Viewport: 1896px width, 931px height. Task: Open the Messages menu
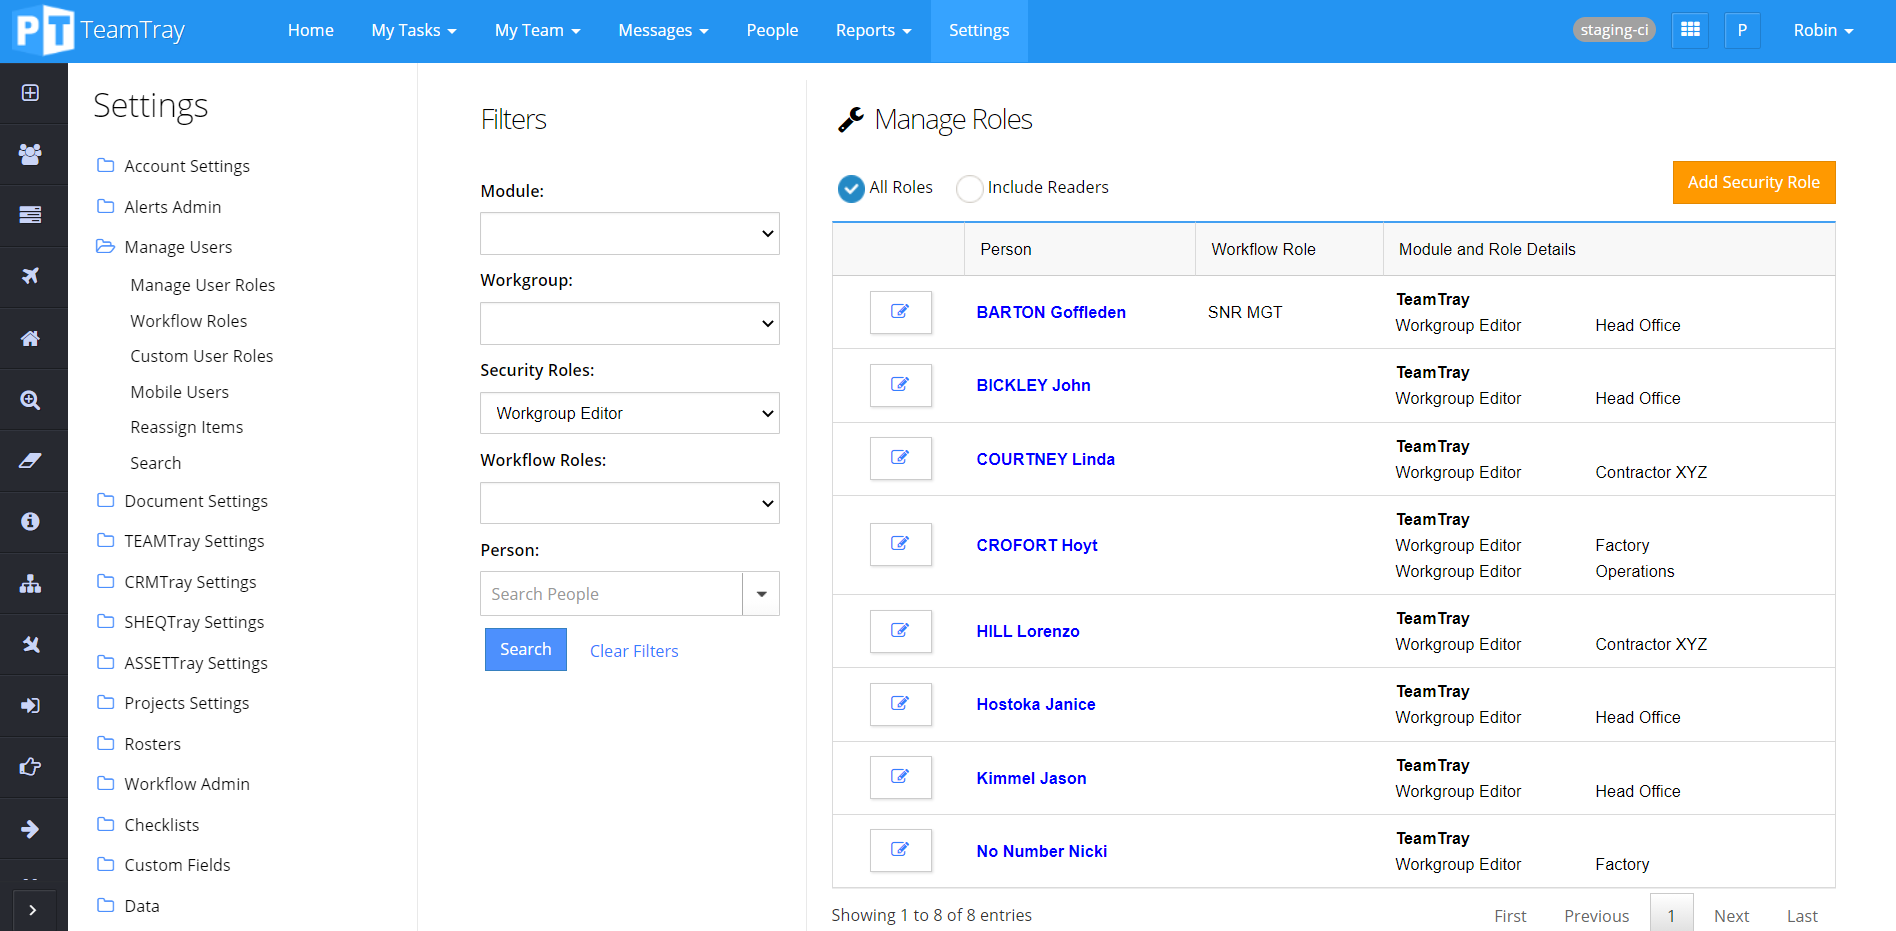(x=663, y=31)
